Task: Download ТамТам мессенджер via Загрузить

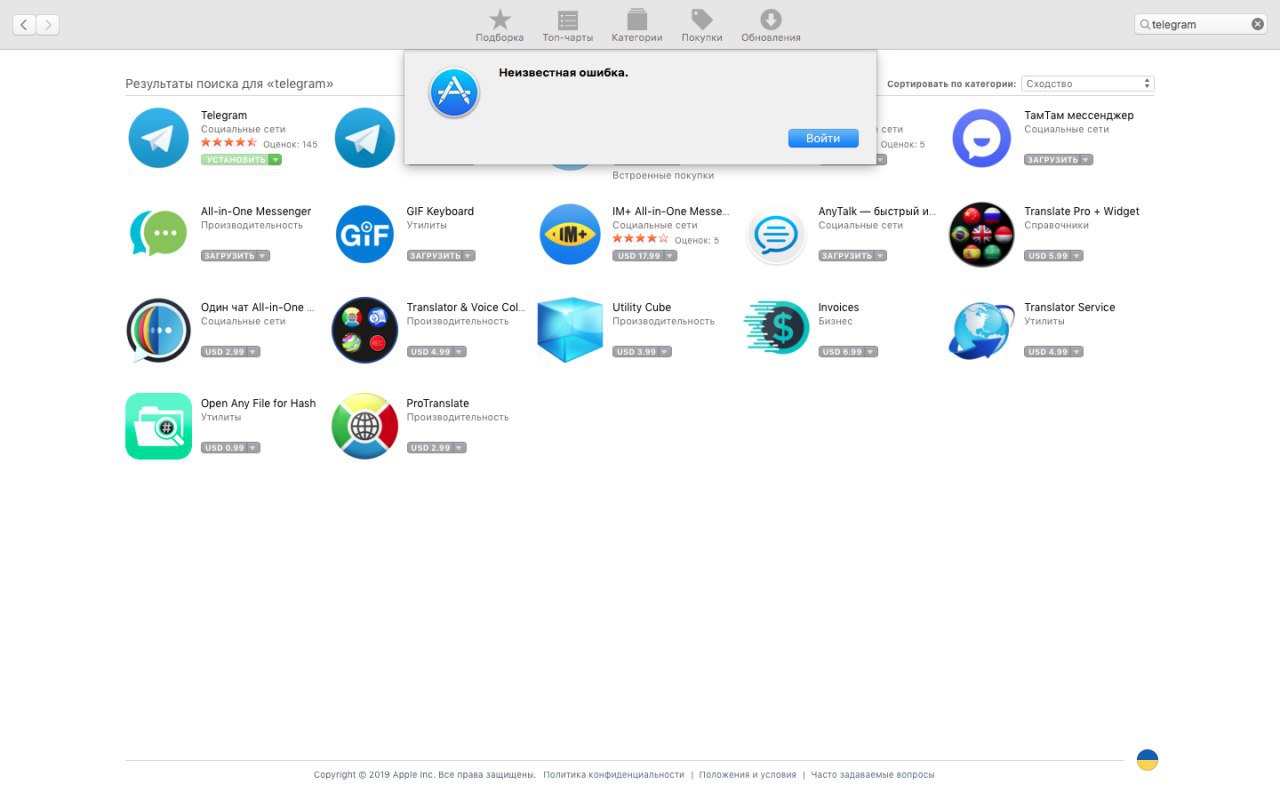Action: (x=1058, y=160)
